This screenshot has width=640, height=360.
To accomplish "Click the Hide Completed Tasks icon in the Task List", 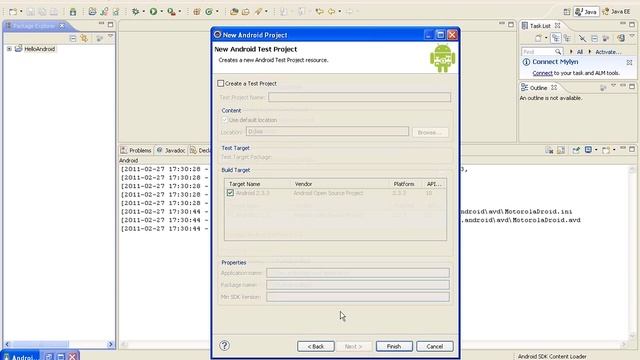I will [582, 38].
